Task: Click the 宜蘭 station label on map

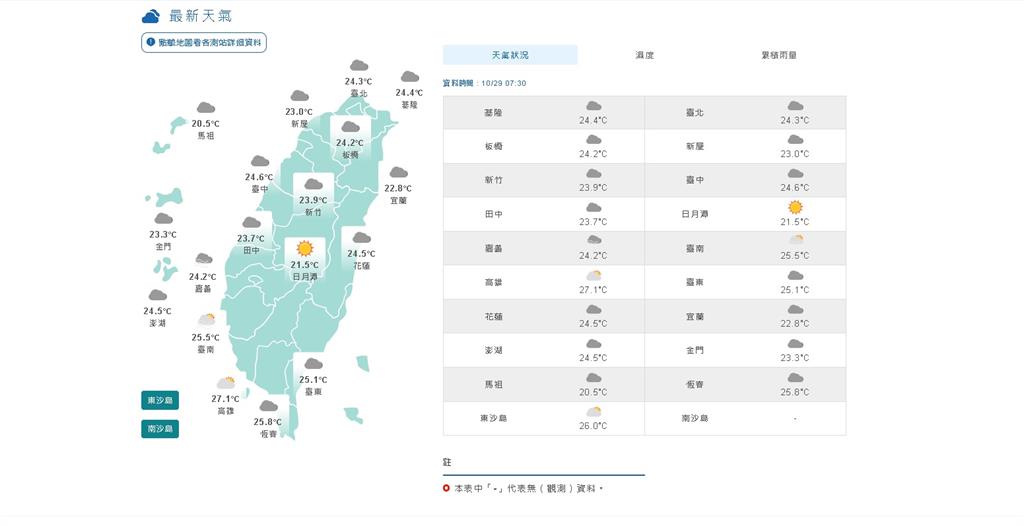Action: 398,201
